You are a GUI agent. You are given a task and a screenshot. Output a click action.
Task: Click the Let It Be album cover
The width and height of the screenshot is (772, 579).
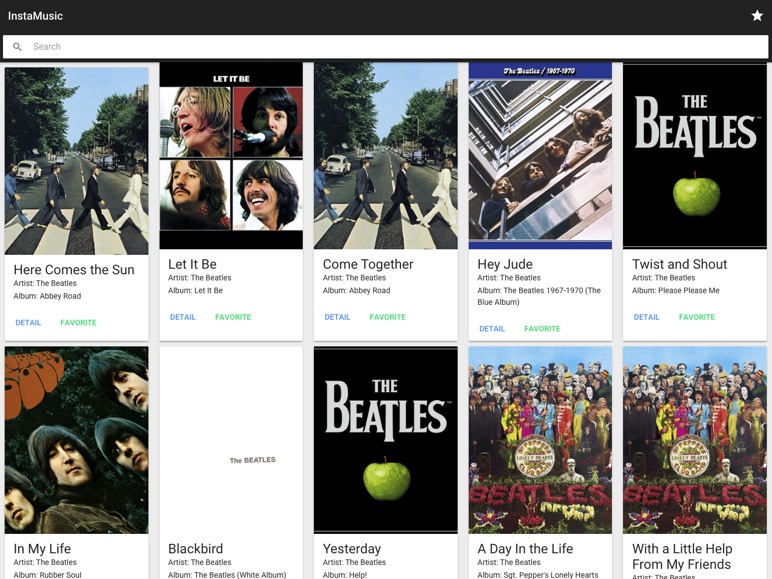pyautogui.click(x=231, y=156)
